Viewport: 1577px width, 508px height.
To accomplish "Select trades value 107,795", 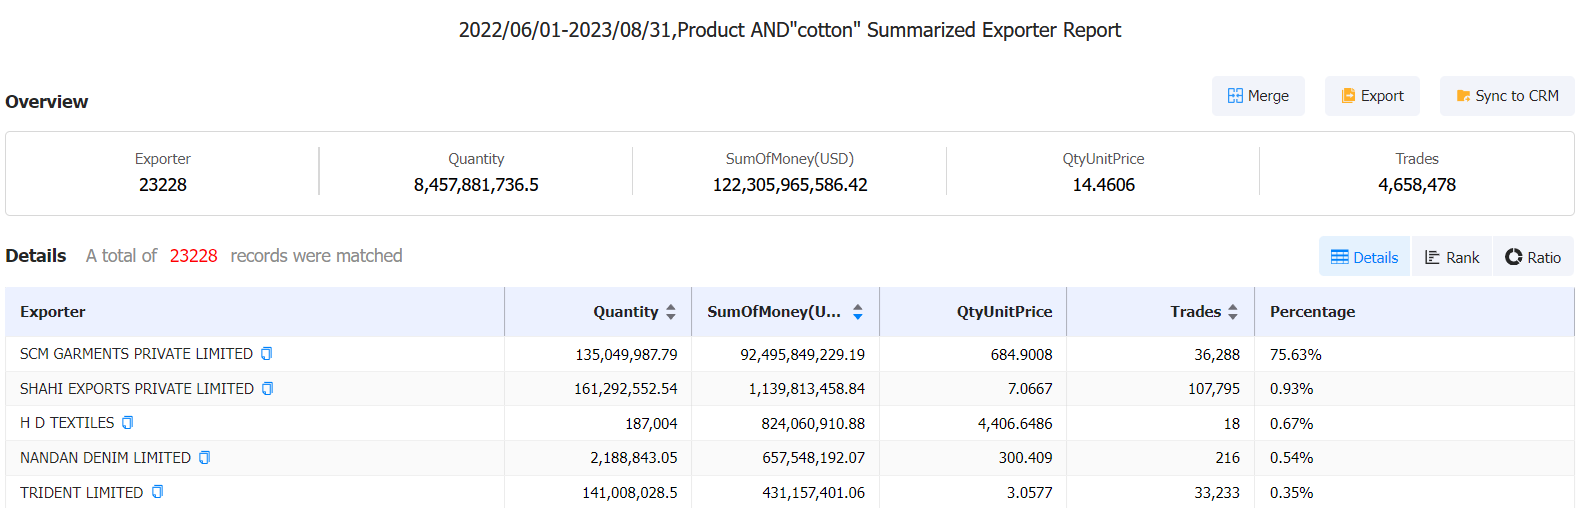I will point(1214,389).
